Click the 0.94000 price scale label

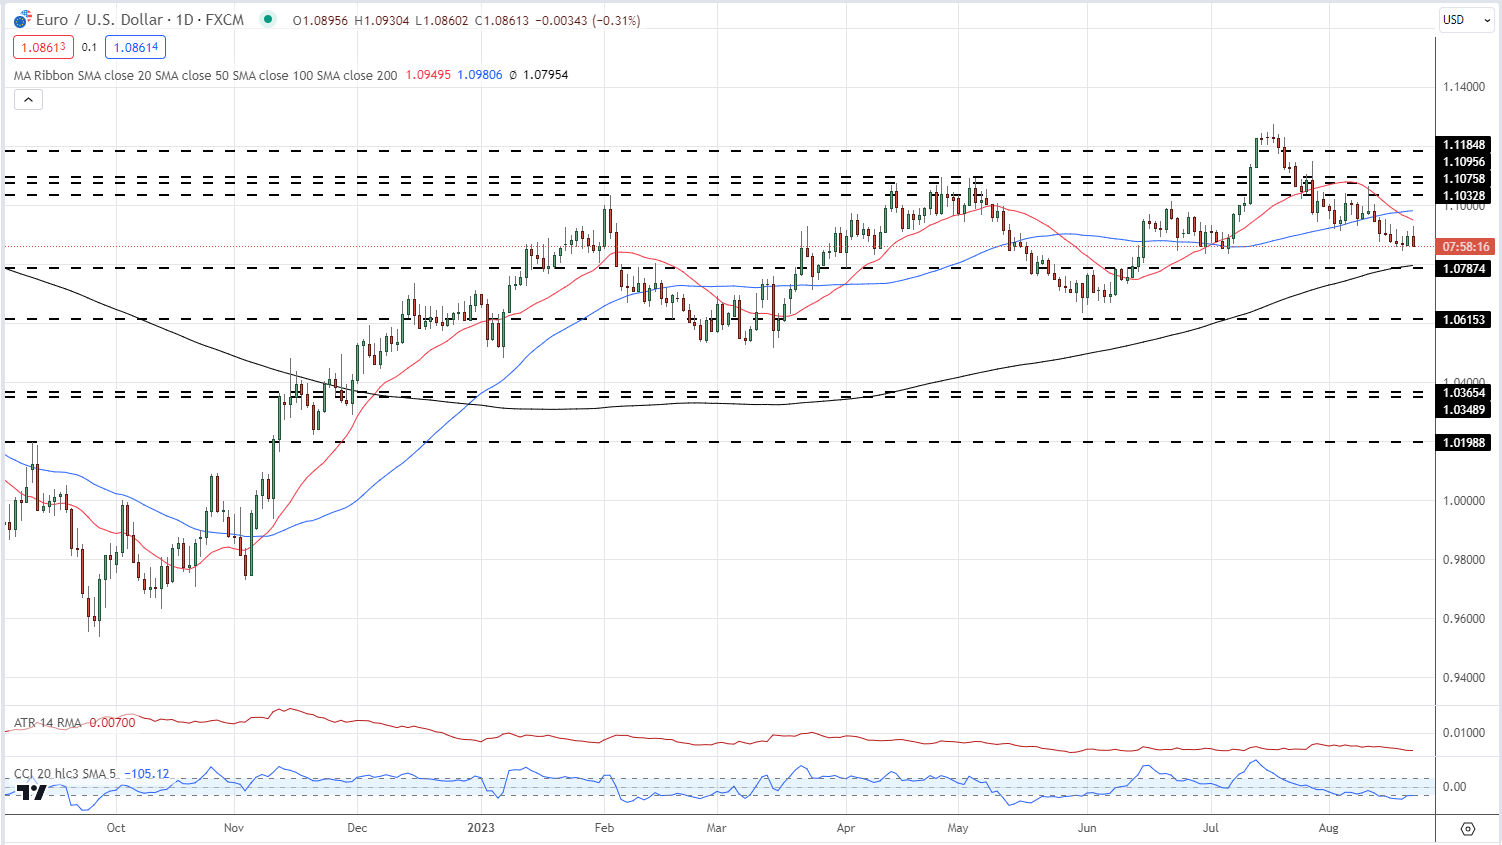[1464, 678]
